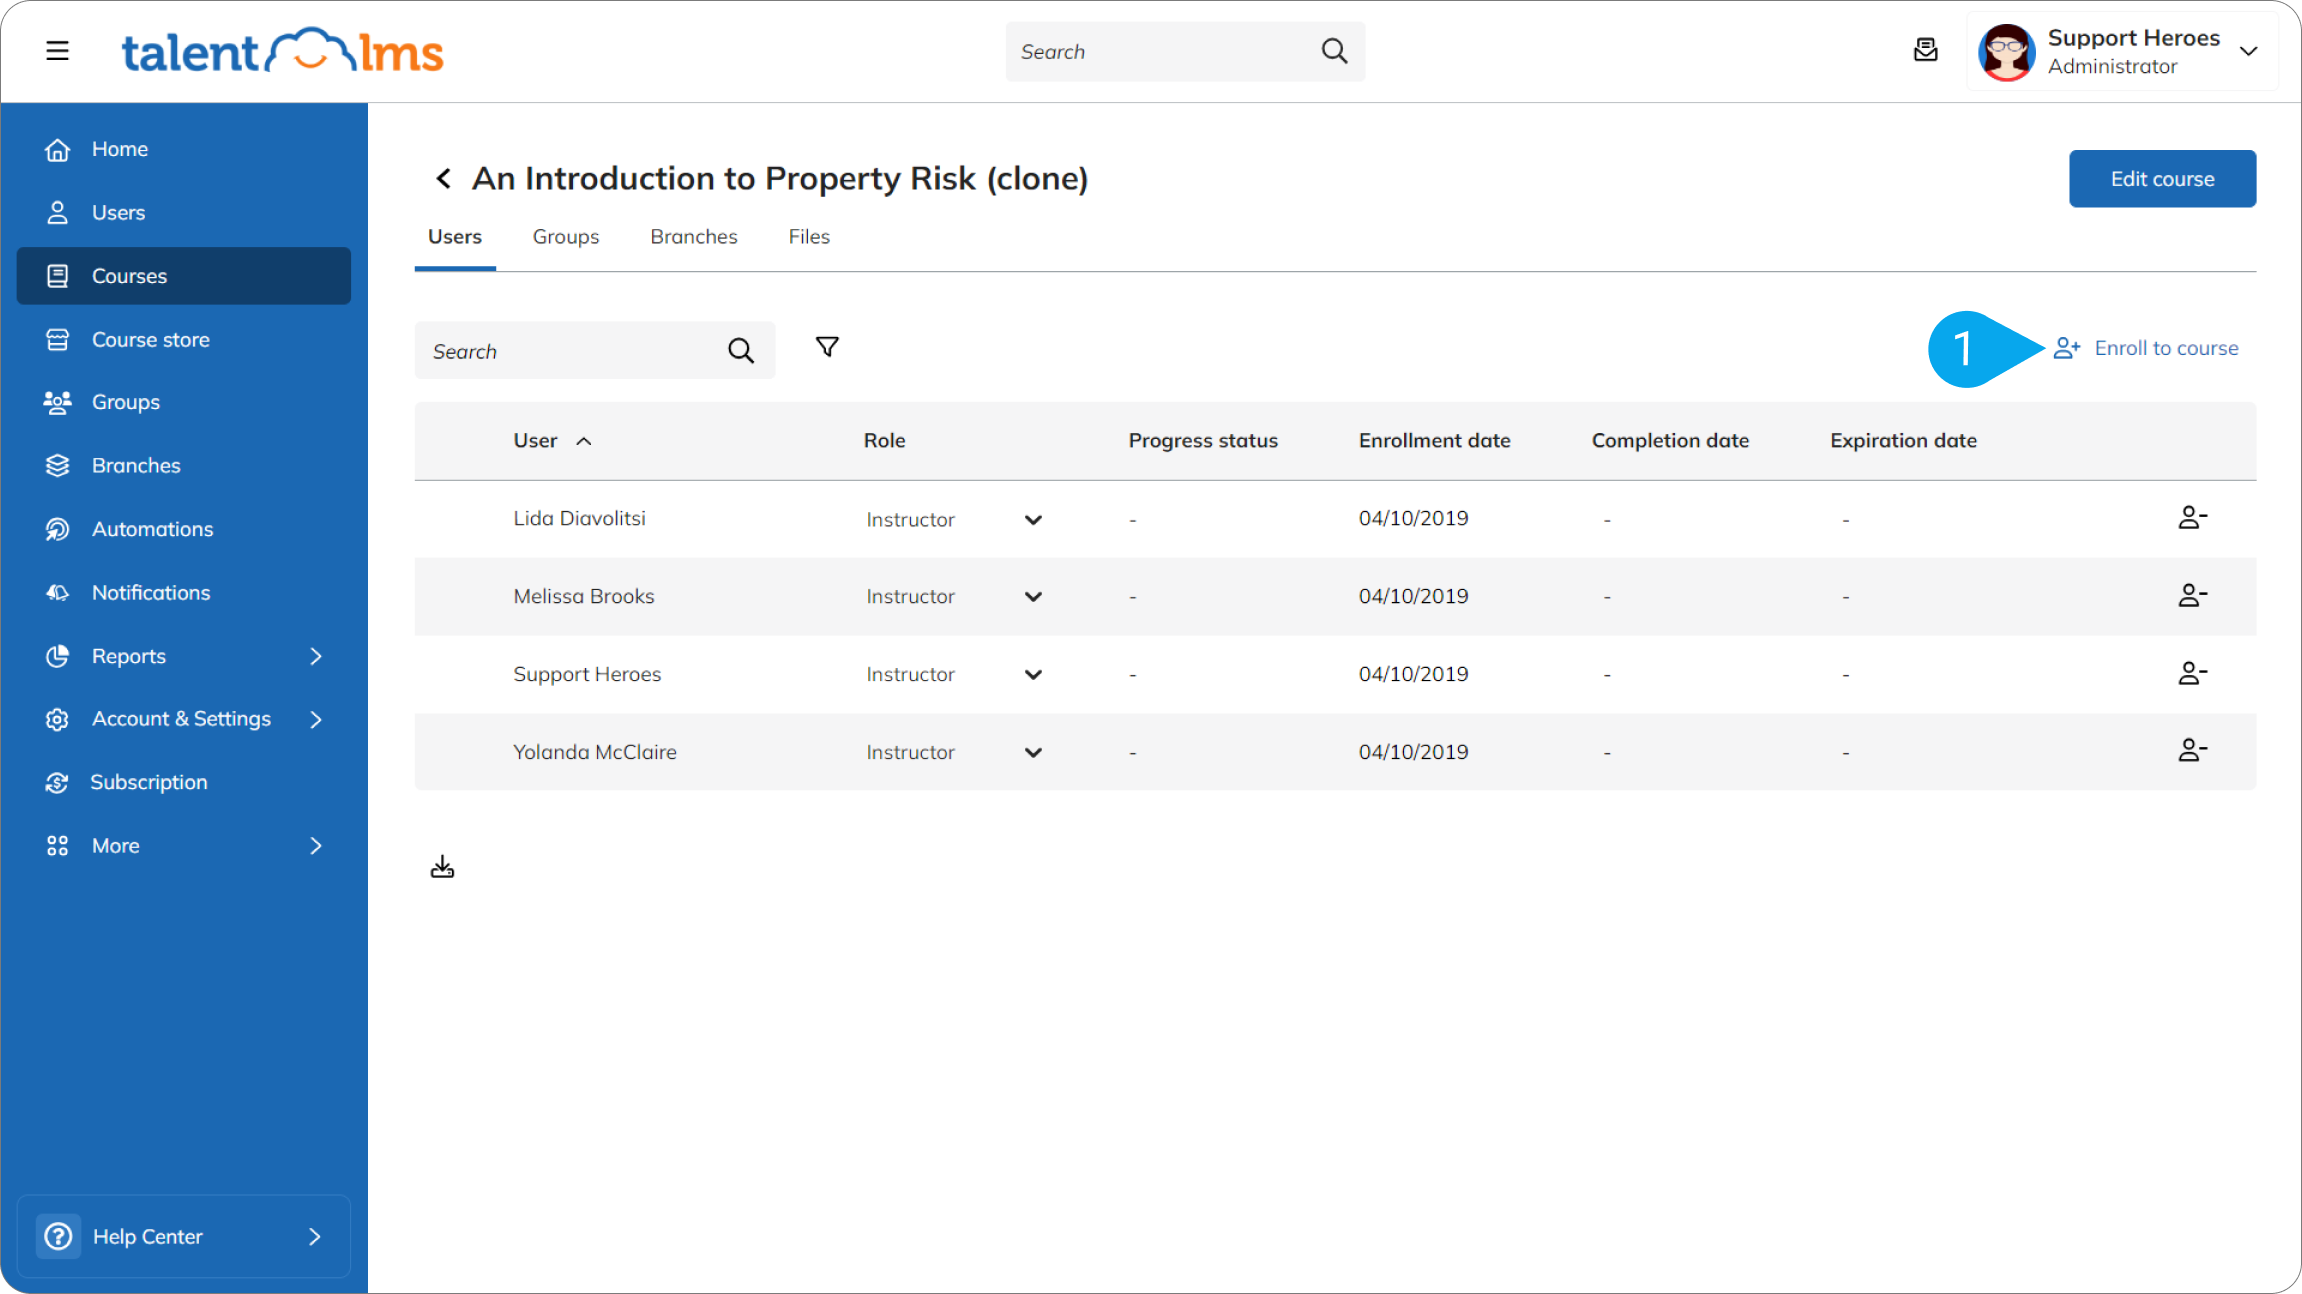Click Enroll to course link

click(x=2146, y=348)
